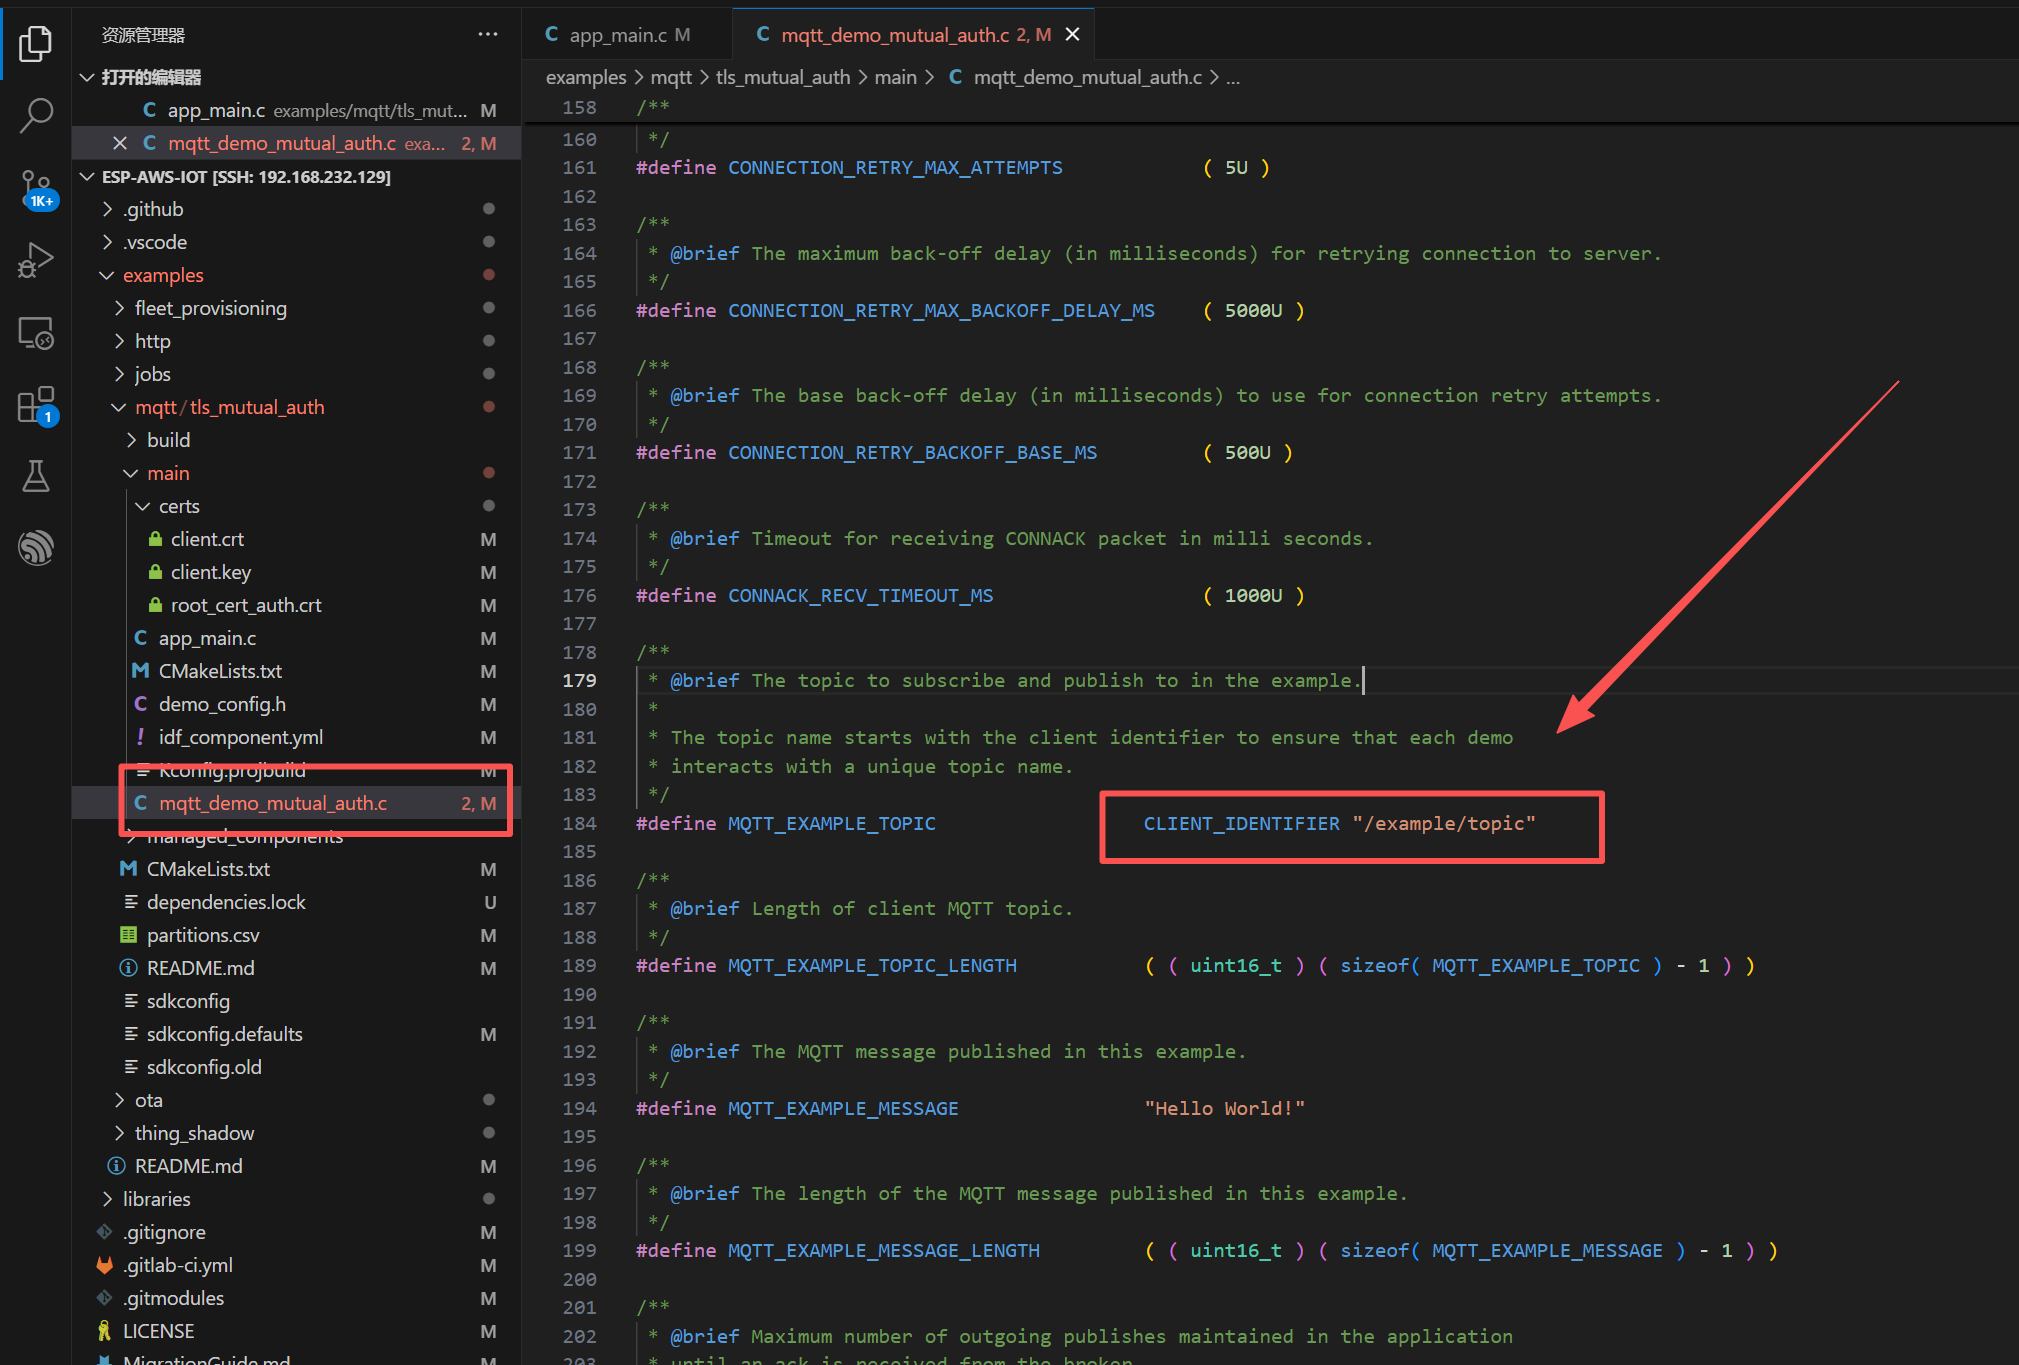Open Extensions view icon

pyautogui.click(x=36, y=405)
